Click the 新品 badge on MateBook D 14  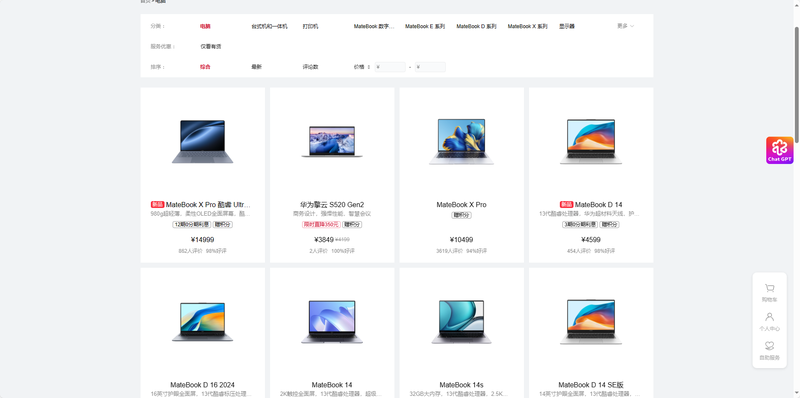(566, 205)
